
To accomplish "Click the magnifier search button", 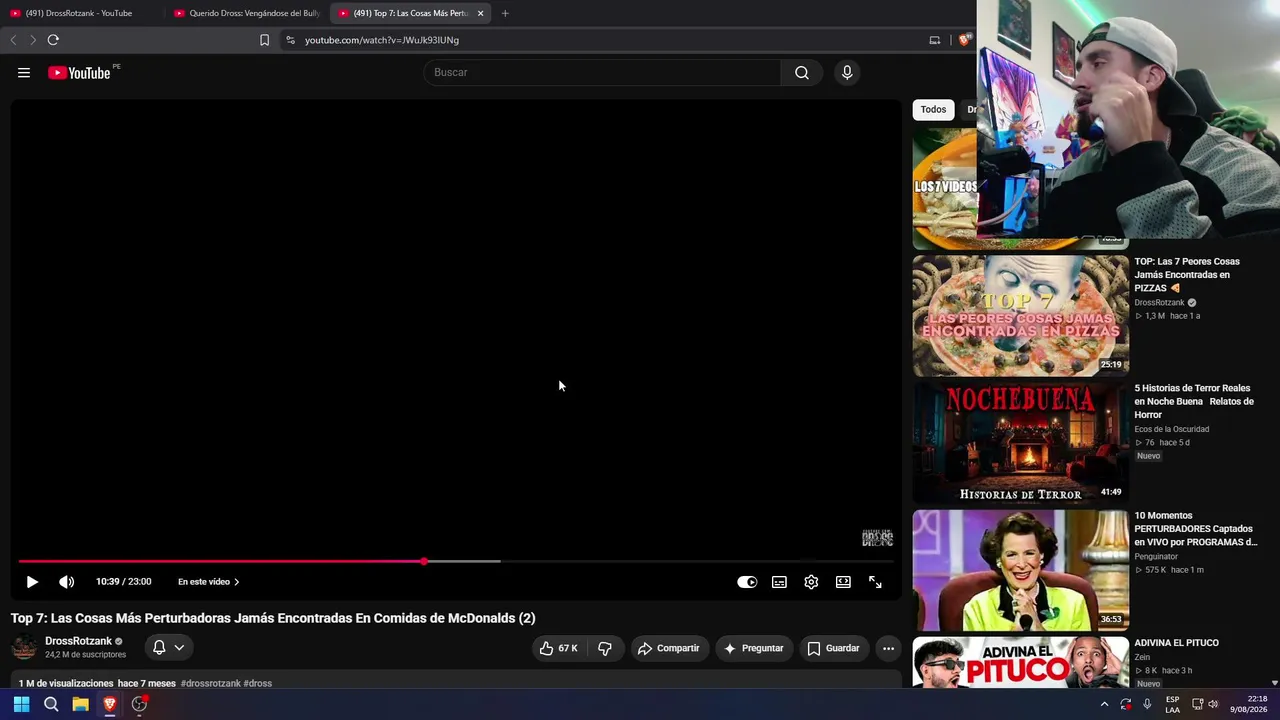I will [802, 72].
